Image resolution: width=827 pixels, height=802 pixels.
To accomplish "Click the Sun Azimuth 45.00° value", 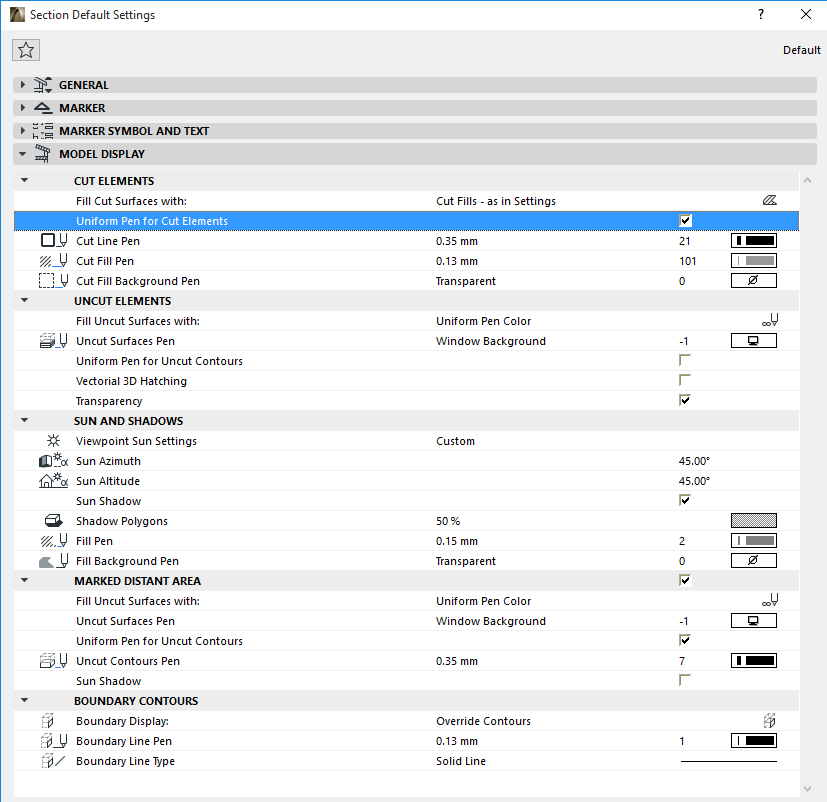I will 694,461.
